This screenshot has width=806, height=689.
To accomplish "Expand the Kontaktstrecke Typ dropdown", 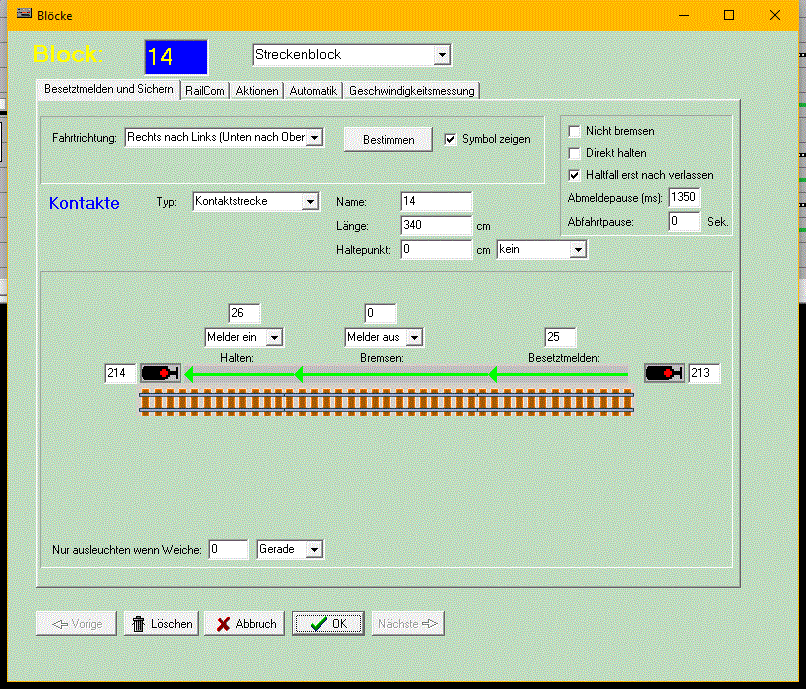I will pyautogui.click(x=310, y=202).
